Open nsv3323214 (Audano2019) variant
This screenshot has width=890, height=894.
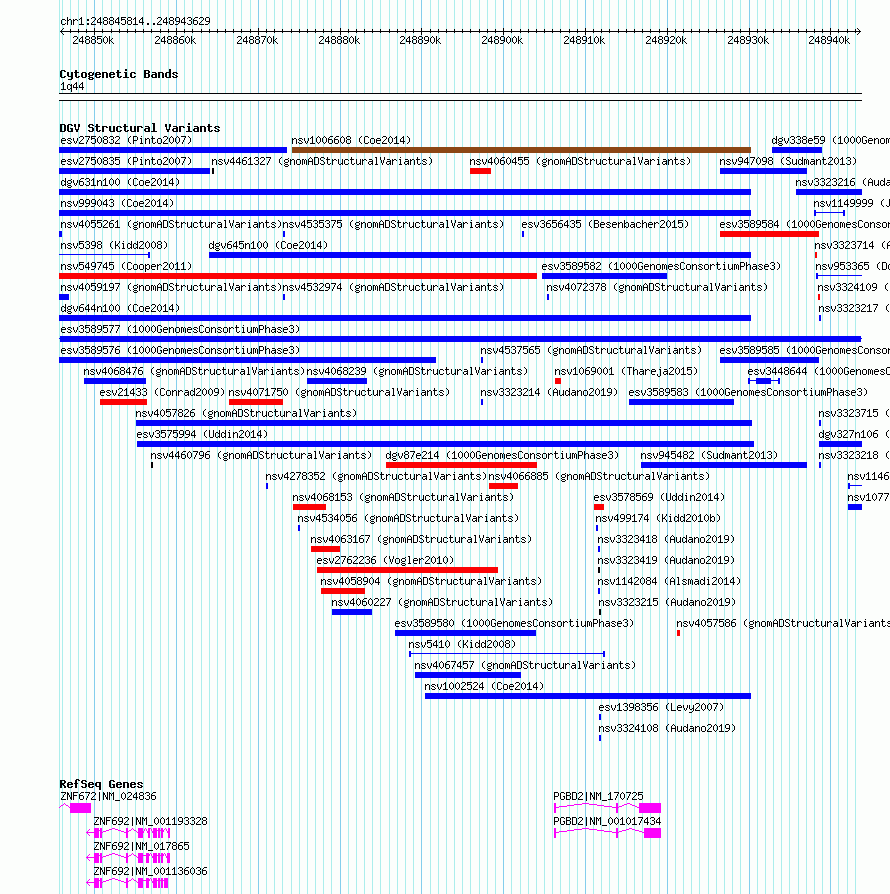point(549,392)
